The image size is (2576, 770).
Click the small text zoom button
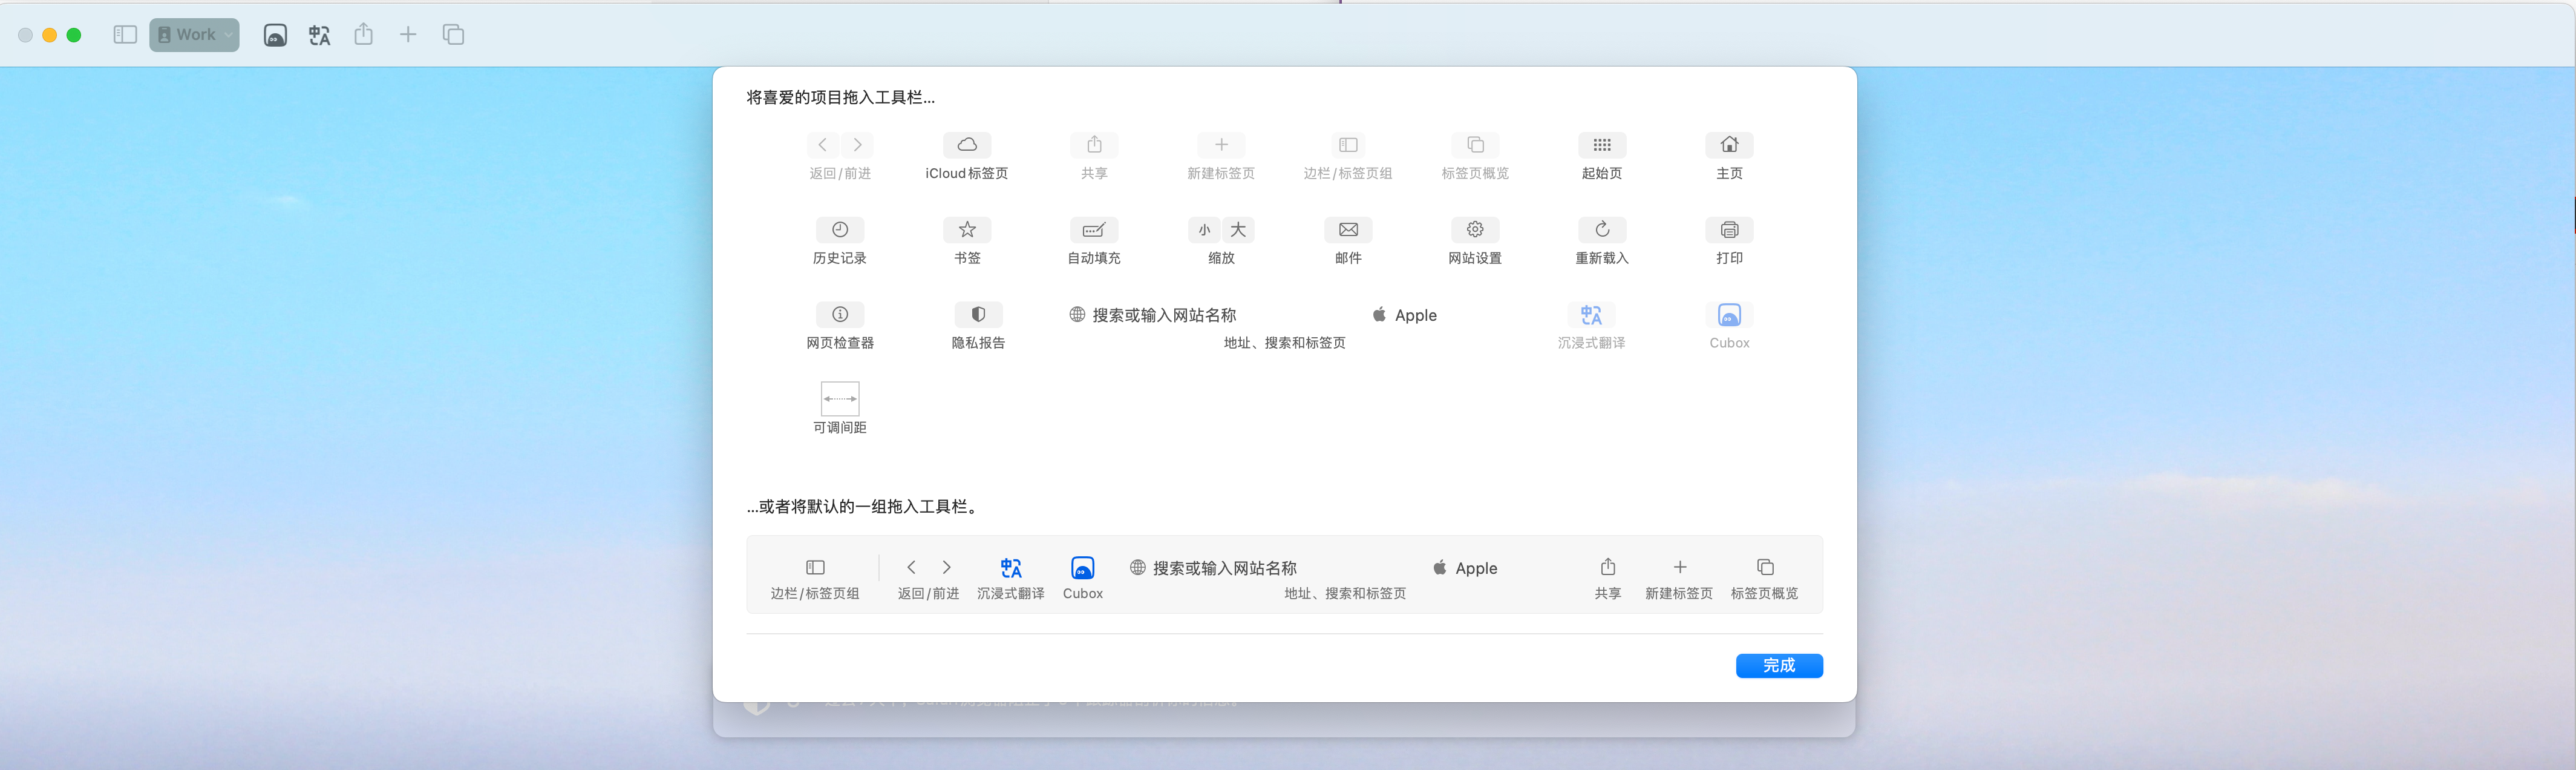point(1204,230)
